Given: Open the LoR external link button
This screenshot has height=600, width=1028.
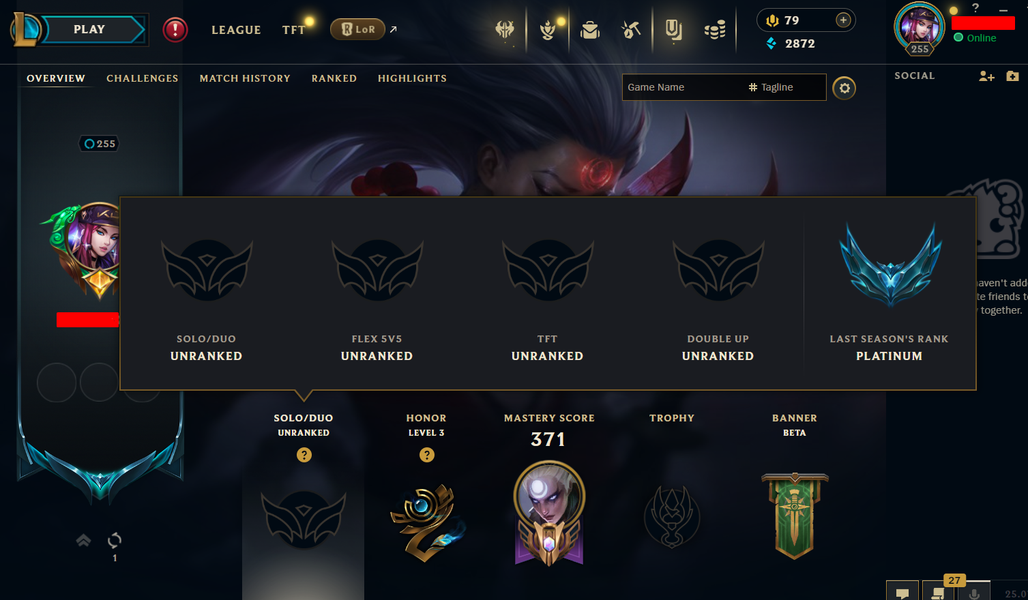Looking at the screenshot, I should click(357, 29).
